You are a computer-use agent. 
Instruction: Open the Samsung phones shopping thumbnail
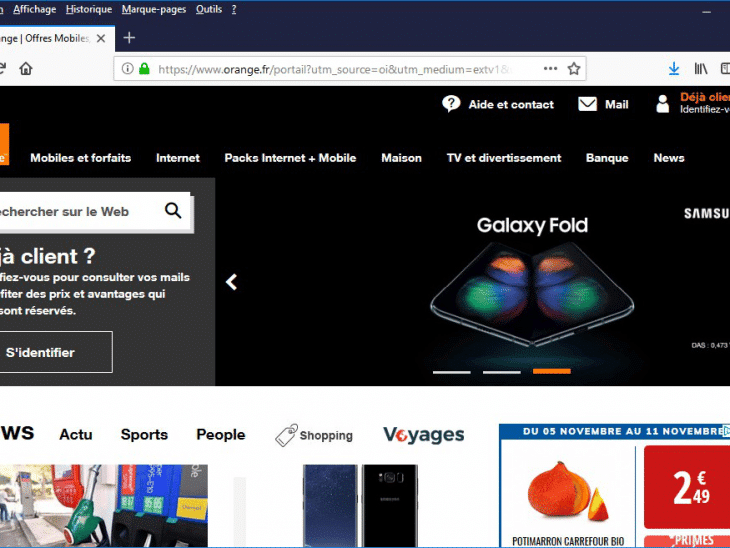(x=360, y=506)
